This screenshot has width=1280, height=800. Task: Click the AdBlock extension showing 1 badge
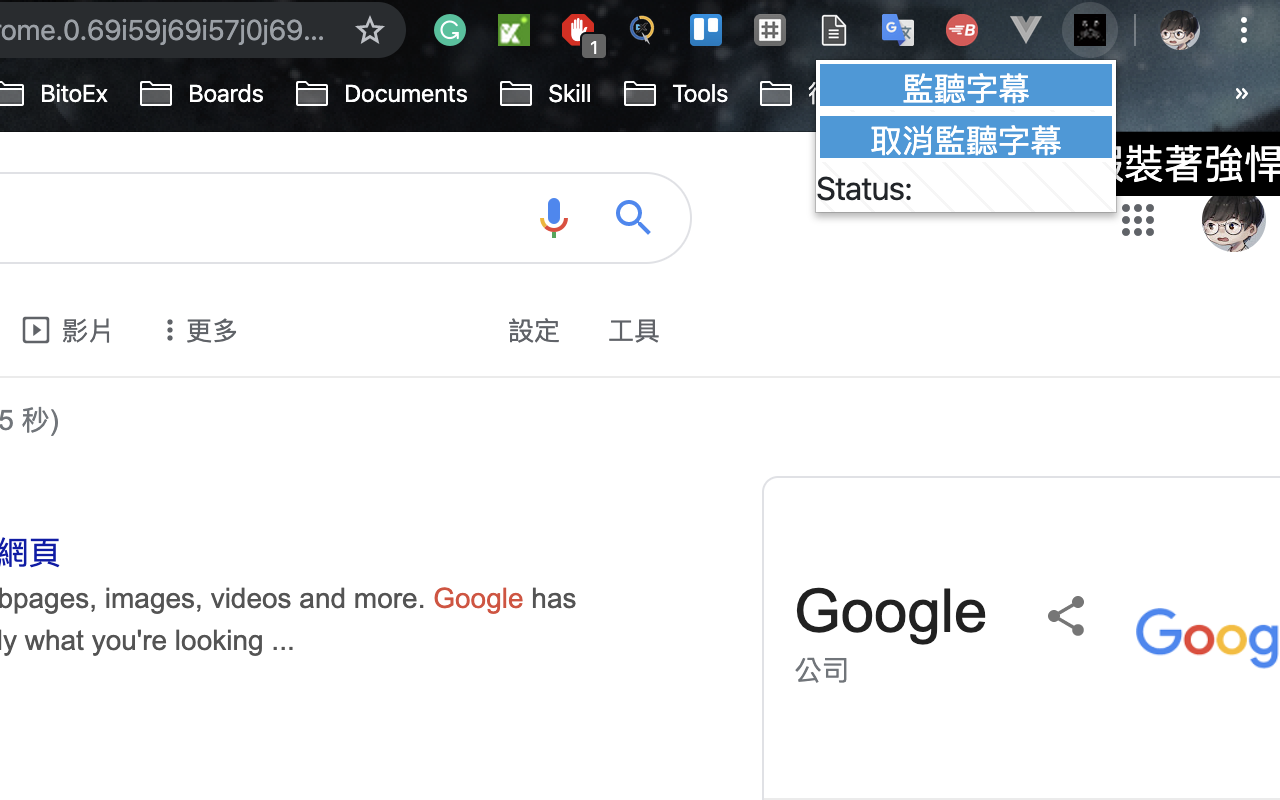(x=578, y=30)
